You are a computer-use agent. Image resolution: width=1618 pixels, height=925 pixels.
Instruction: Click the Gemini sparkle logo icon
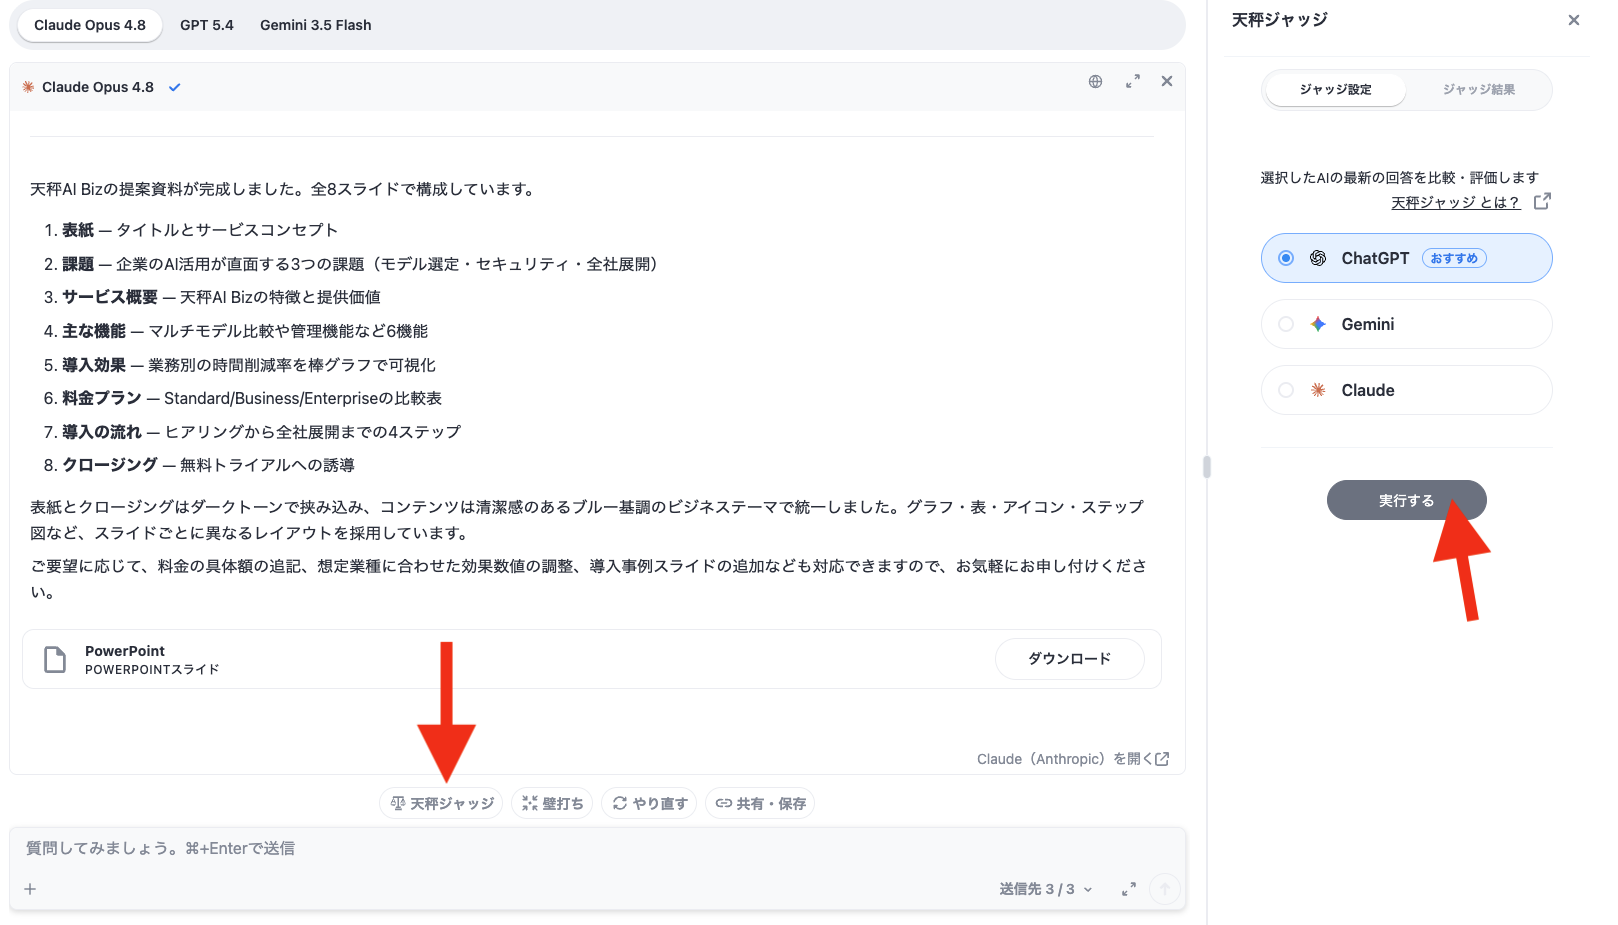coord(1318,324)
